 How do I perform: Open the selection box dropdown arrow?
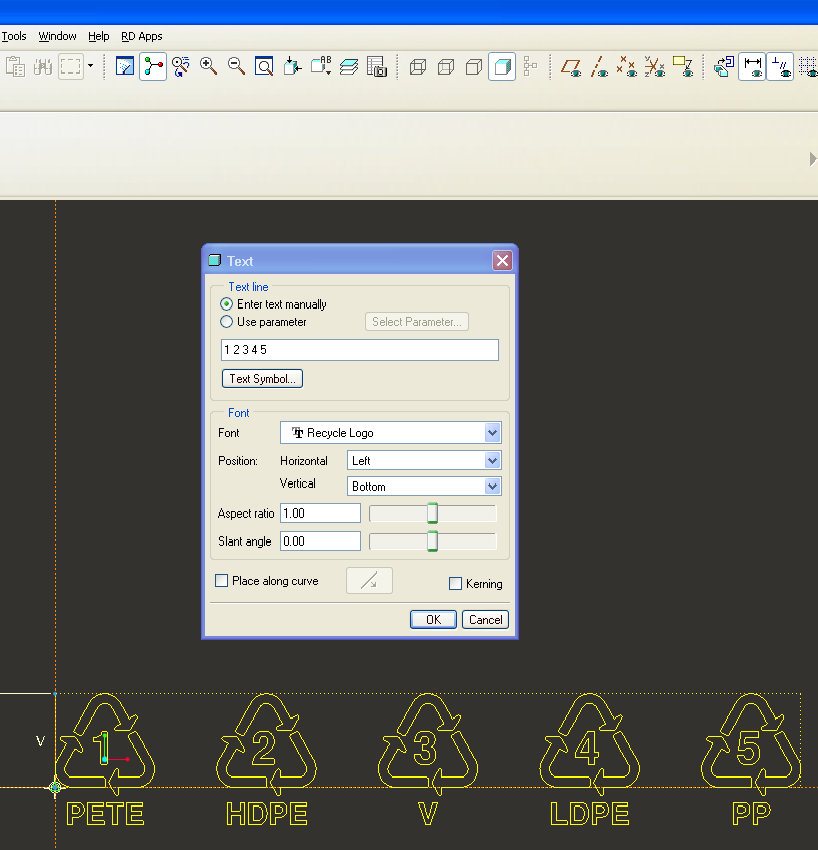click(91, 66)
